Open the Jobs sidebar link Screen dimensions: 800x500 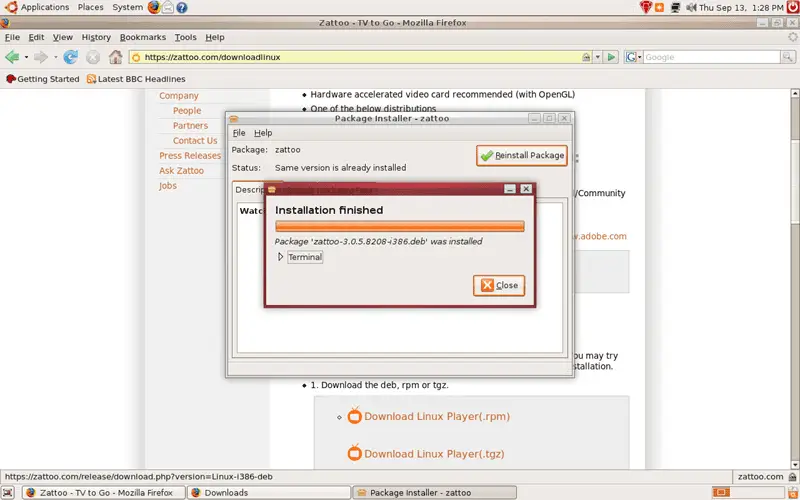[167, 186]
